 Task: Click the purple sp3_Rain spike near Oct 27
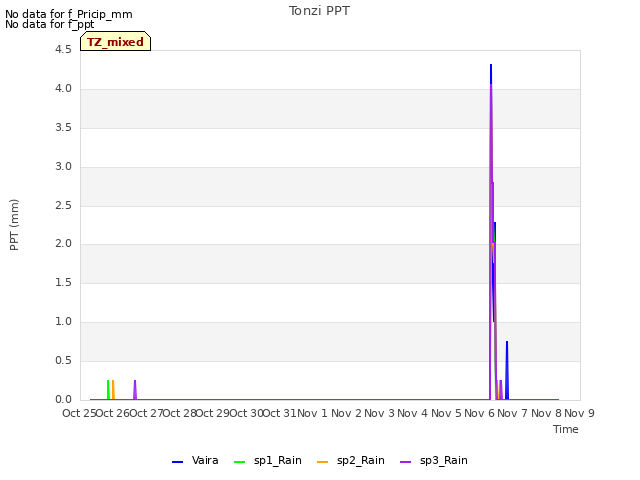(135, 390)
